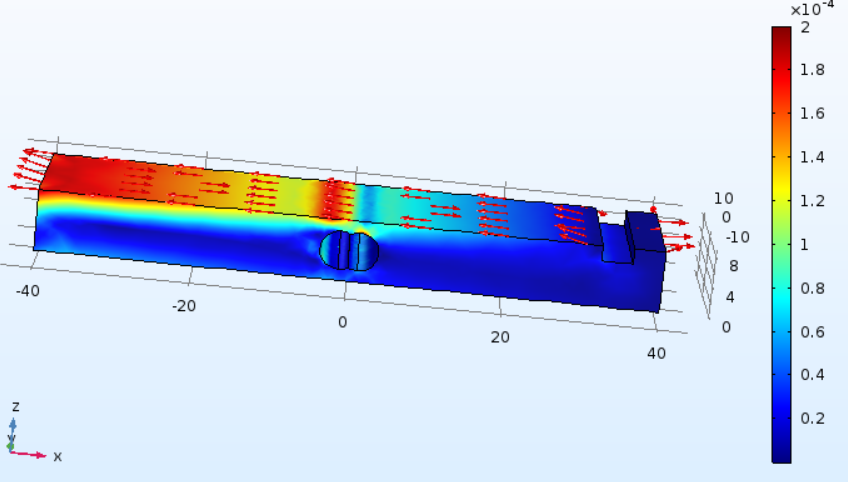Click the dark red surface at beam's top left
This screenshot has height=482, width=848.
(80, 173)
